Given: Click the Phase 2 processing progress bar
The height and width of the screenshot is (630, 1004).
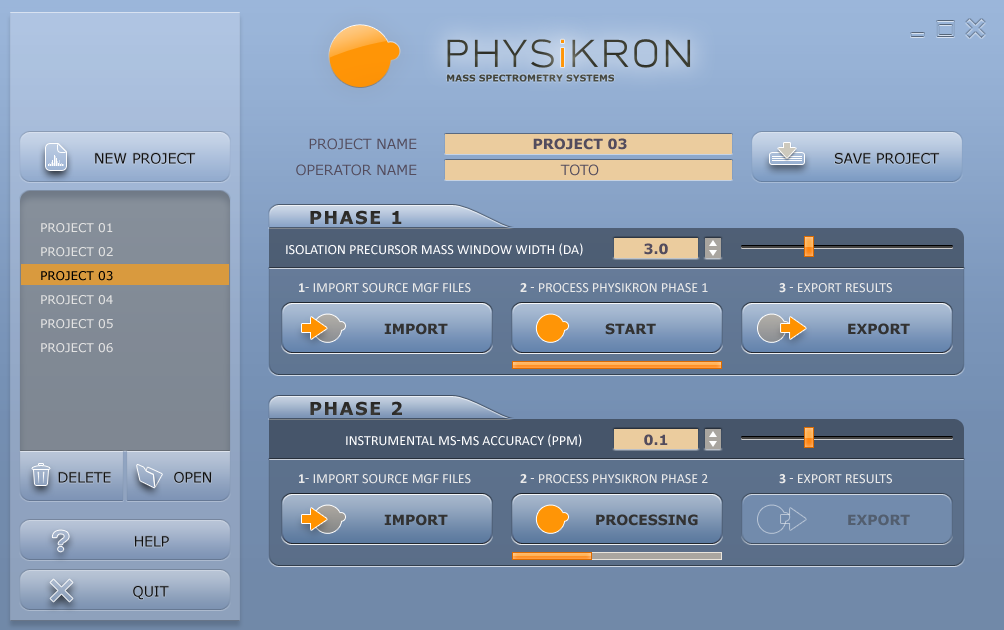Looking at the screenshot, I should 617,556.
